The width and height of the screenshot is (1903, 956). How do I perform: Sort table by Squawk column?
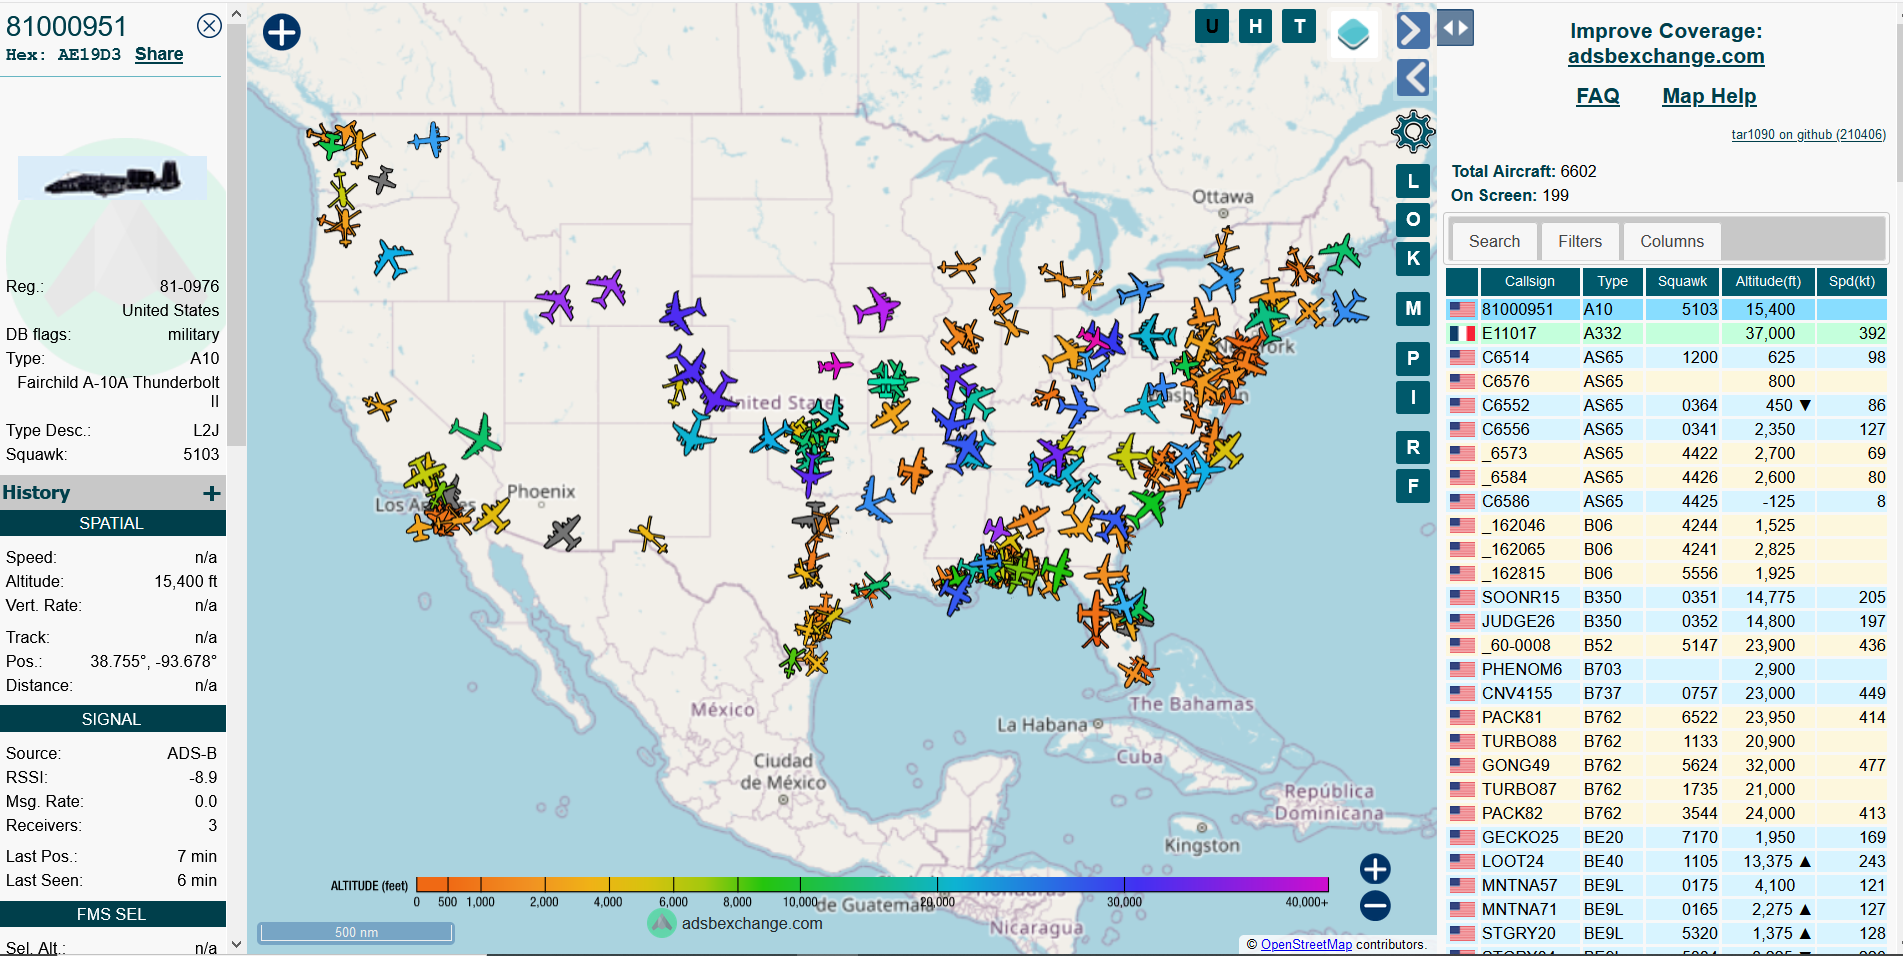[x=1682, y=281]
